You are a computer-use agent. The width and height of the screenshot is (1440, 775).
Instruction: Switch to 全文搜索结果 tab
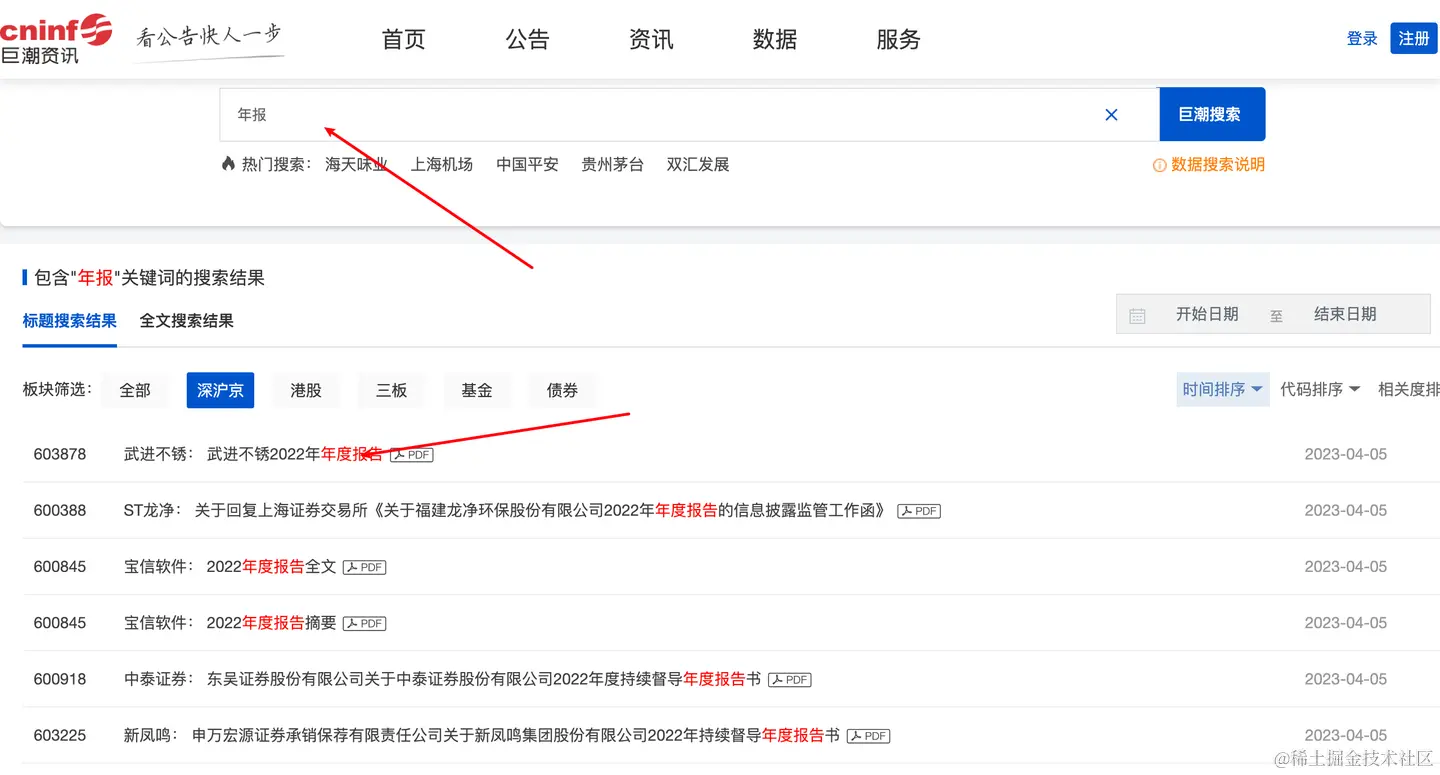pos(187,321)
